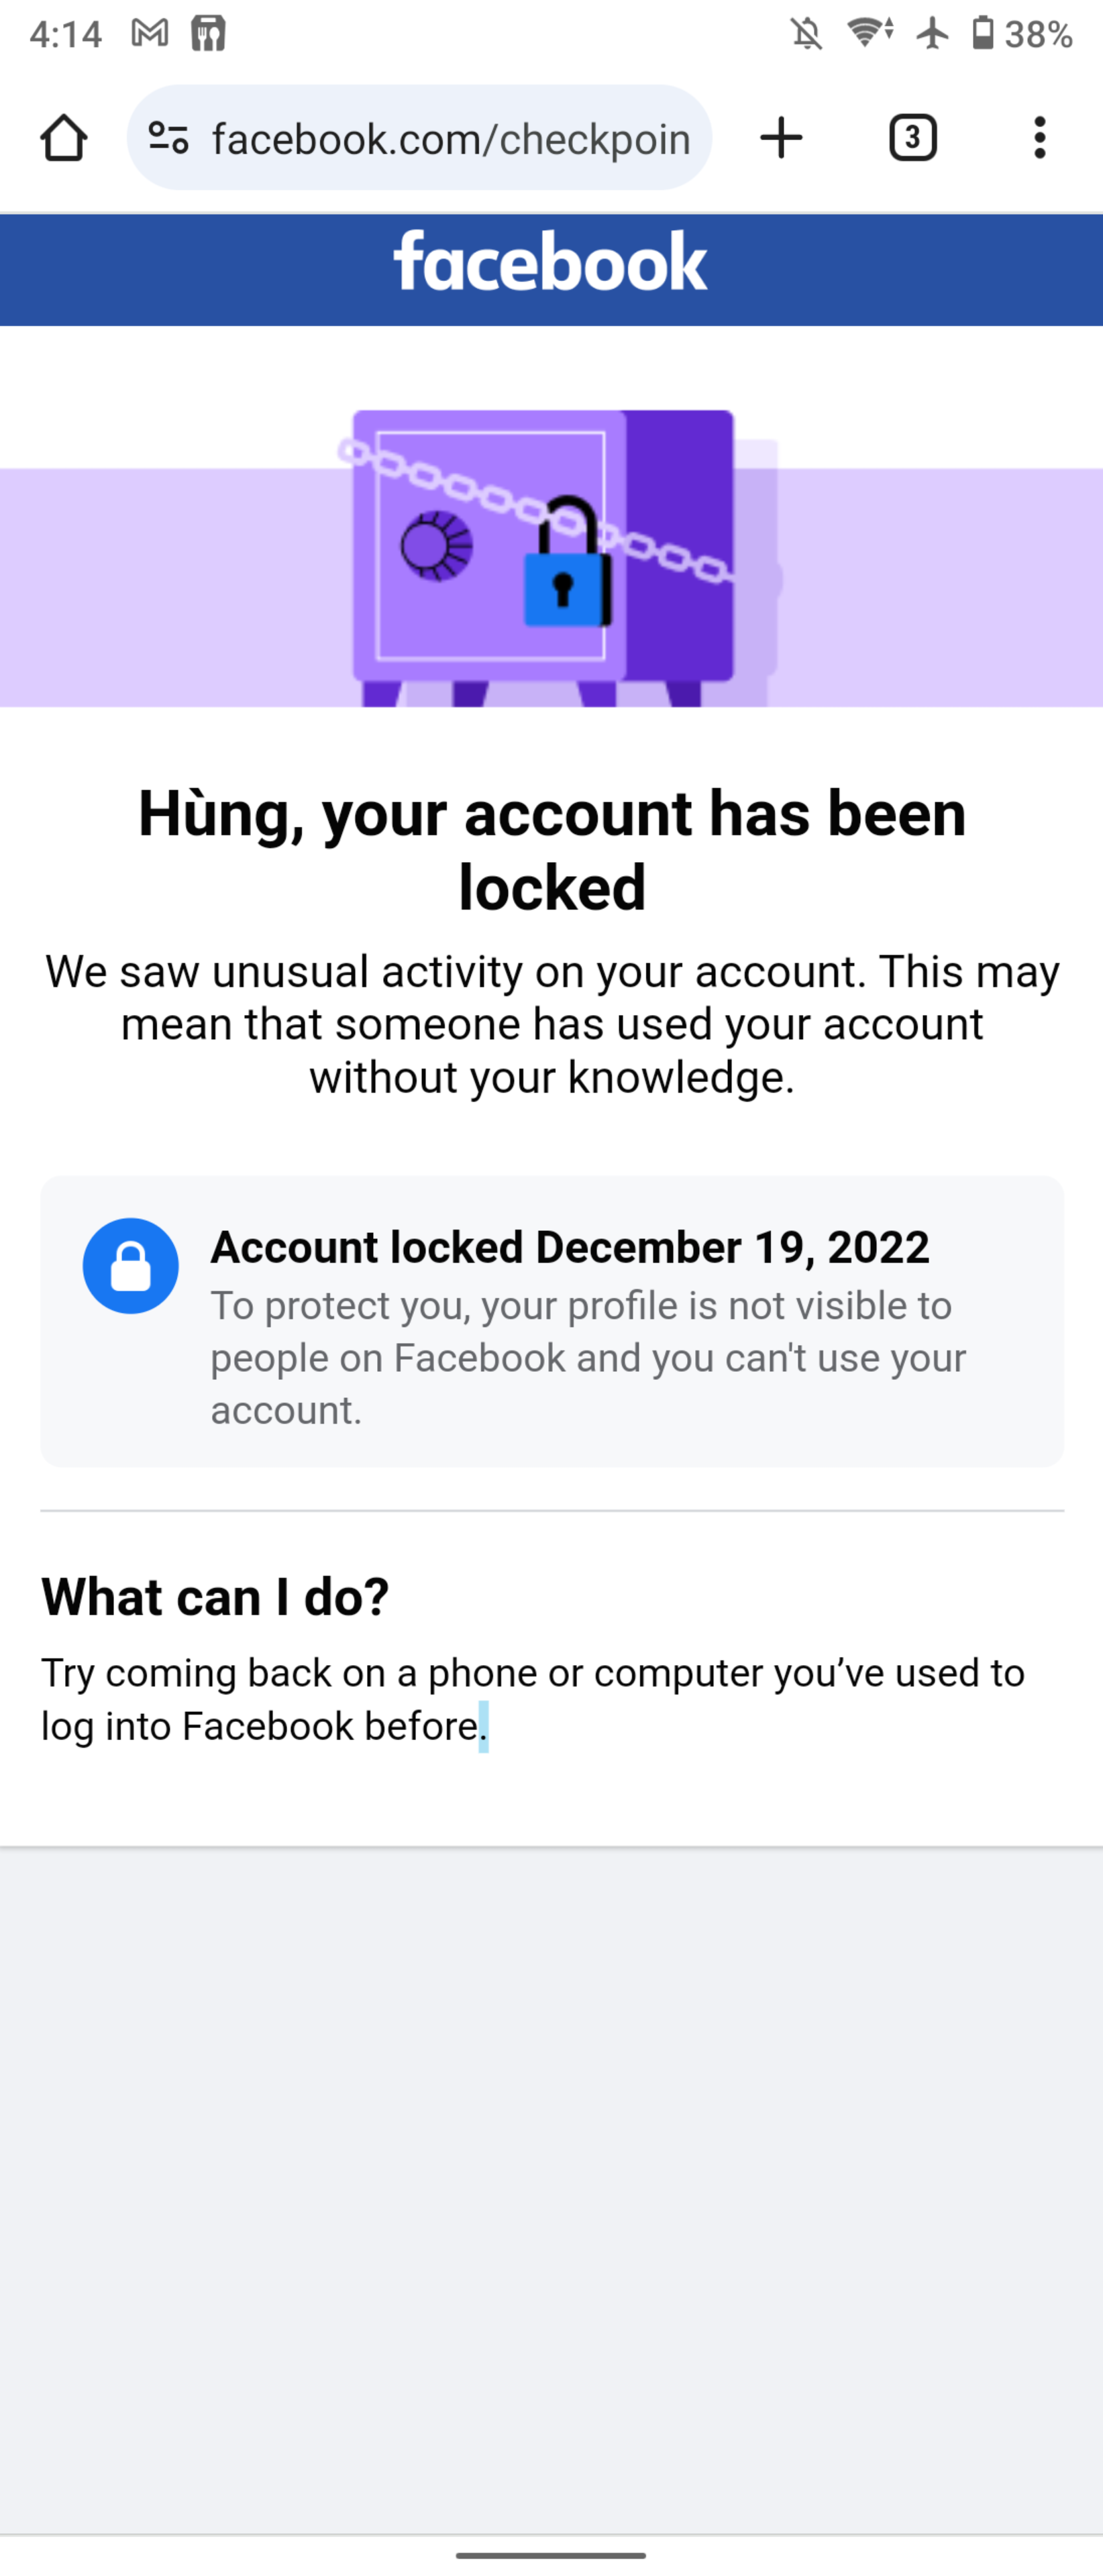Open a new tab with plus icon
Screen dimensions: 1103x2576
[781, 138]
